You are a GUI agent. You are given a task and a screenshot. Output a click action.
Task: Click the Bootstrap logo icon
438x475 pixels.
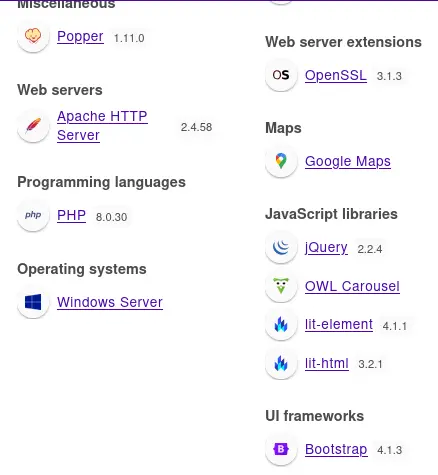click(281, 449)
